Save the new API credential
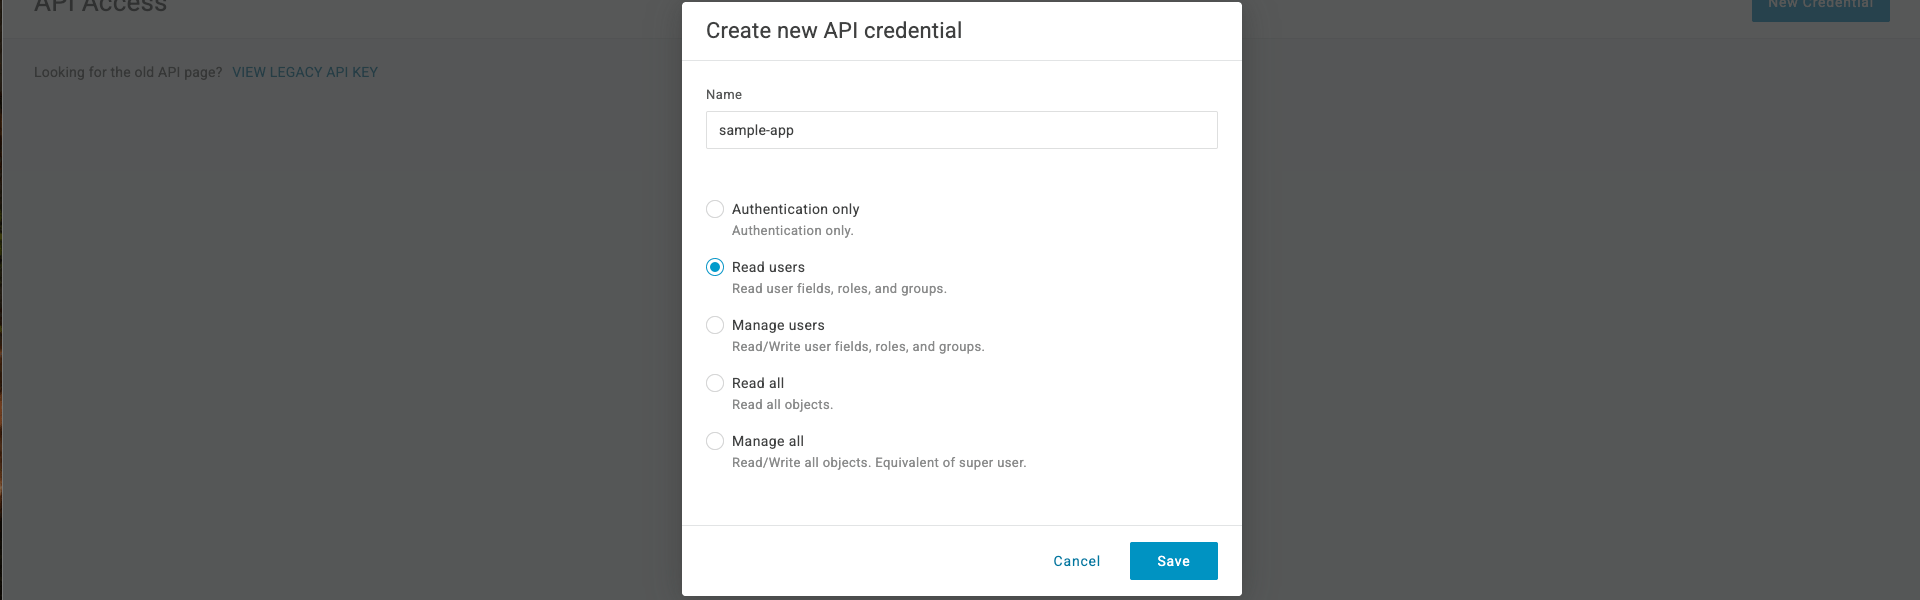 1174,561
